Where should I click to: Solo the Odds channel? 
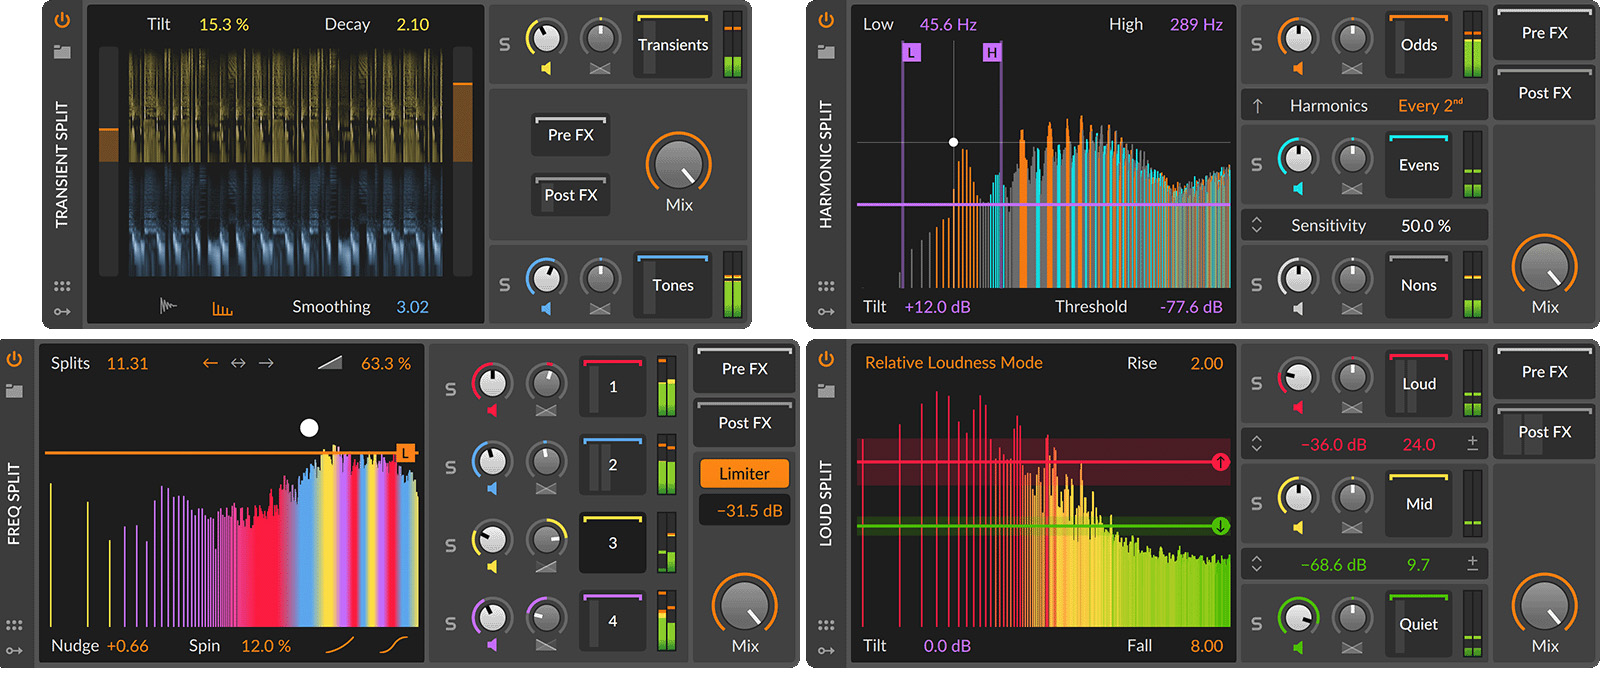(1256, 44)
